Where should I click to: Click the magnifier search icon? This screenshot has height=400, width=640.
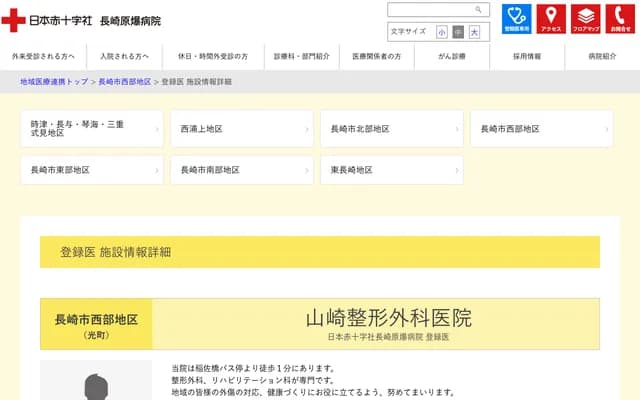(x=478, y=10)
